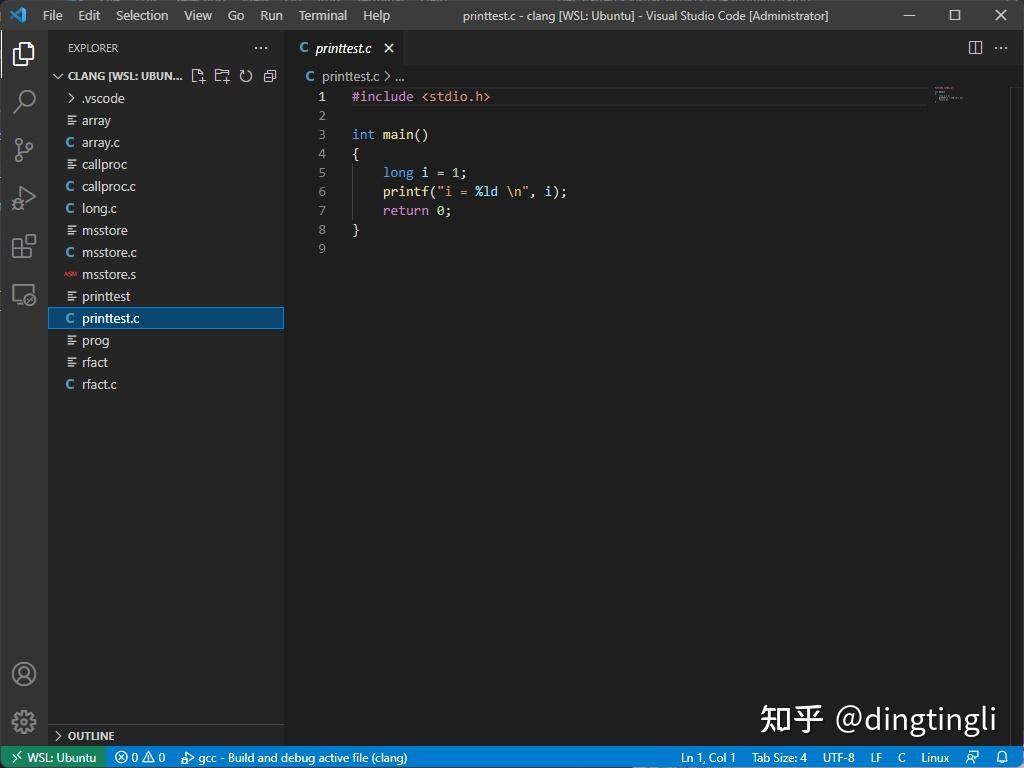Viewport: 1024px width, 768px height.
Task: Open long.c in Explorer
Action: (166, 208)
